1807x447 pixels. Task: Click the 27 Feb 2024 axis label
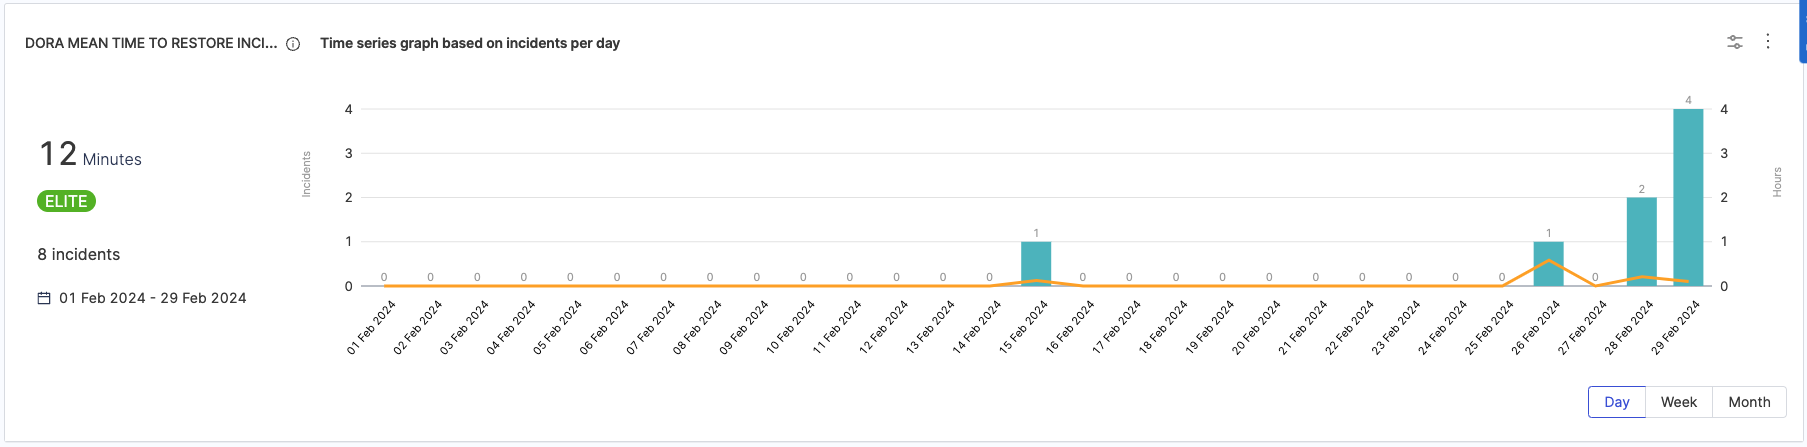[x=1583, y=327]
